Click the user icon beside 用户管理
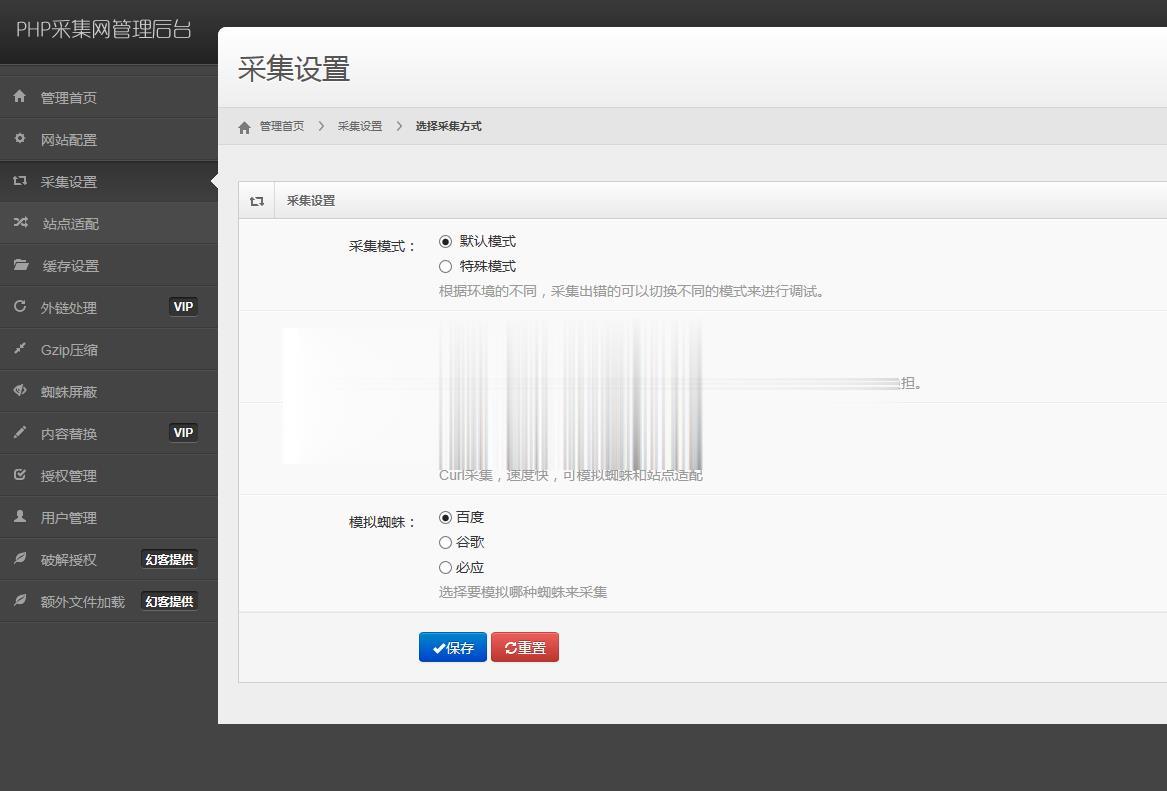This screenshot has height=791, width=1167. coord(20,516)
